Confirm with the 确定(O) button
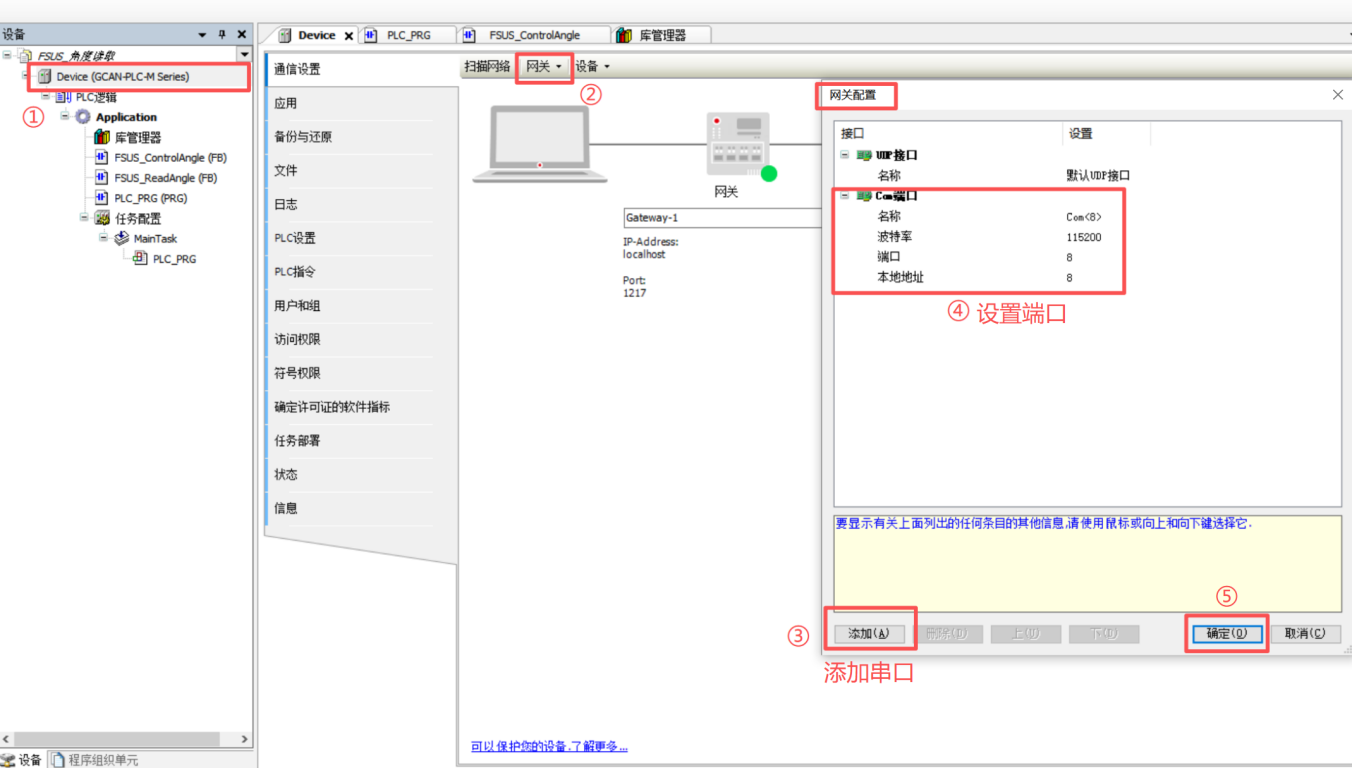 [x=1226, y=634]
